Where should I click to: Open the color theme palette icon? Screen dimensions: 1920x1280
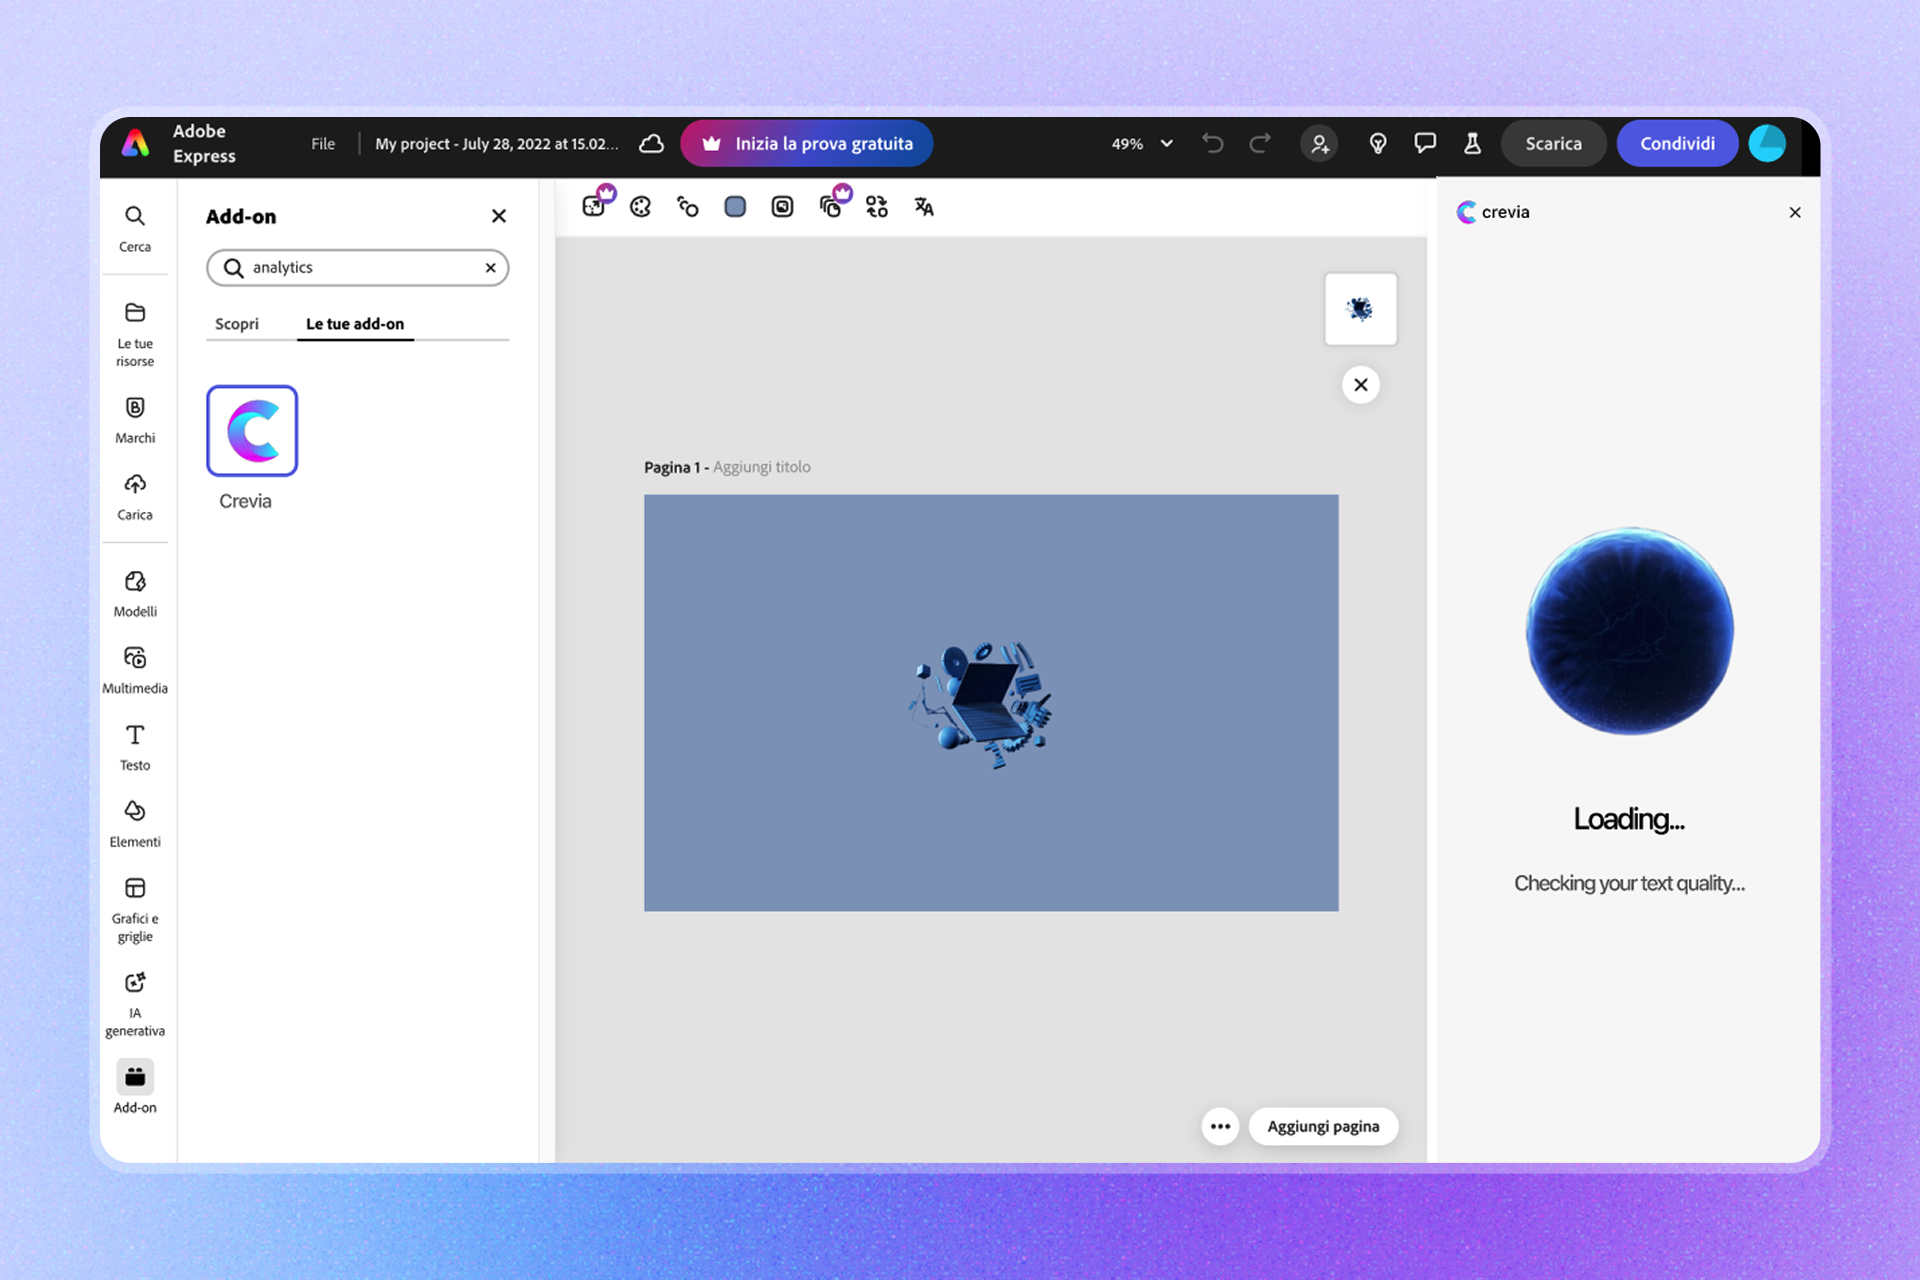click(x=640, y=207)
